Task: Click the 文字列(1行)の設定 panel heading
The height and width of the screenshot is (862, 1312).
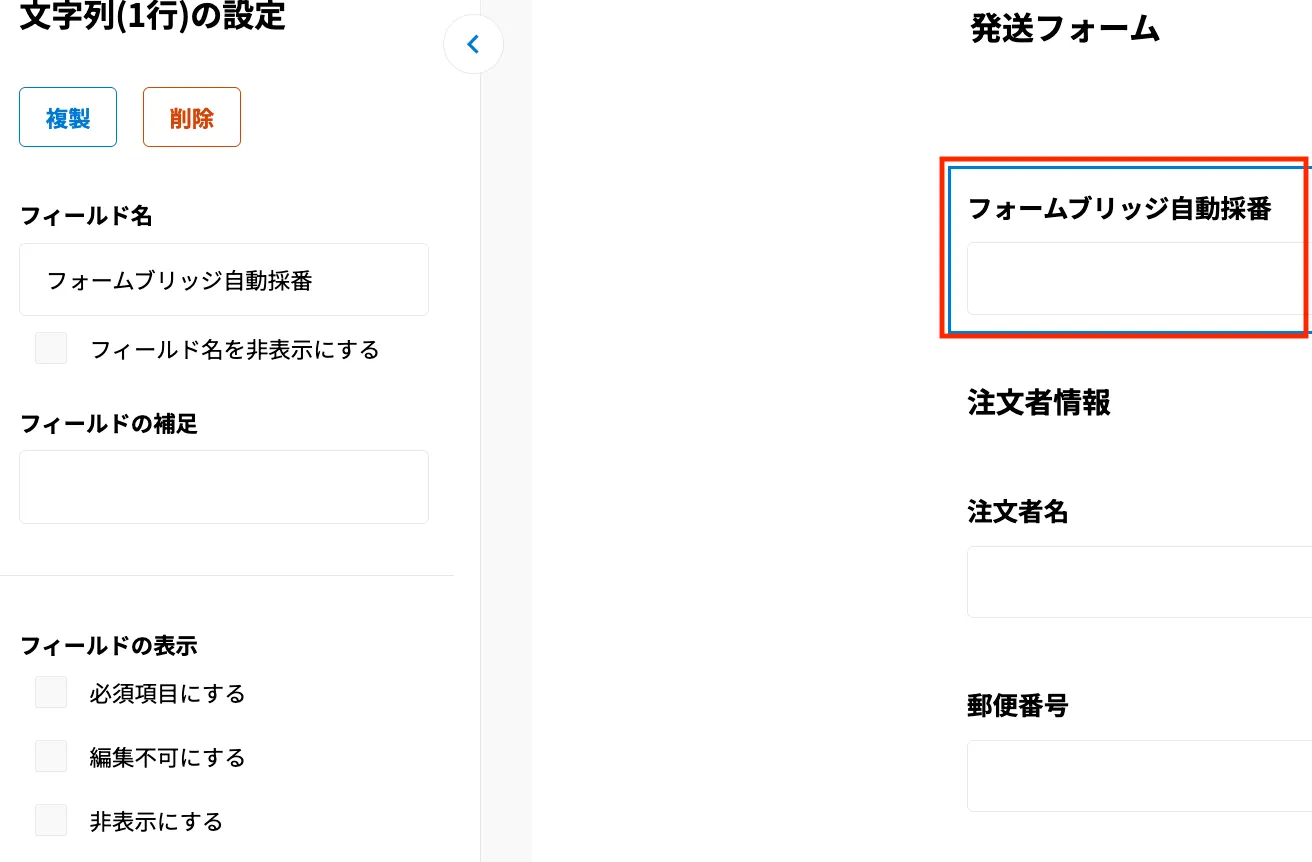Action: 153,17
